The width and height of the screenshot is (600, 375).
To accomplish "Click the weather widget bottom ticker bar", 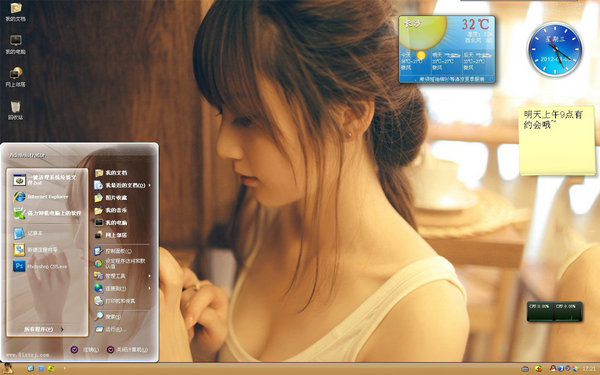I will coord(447,79).
